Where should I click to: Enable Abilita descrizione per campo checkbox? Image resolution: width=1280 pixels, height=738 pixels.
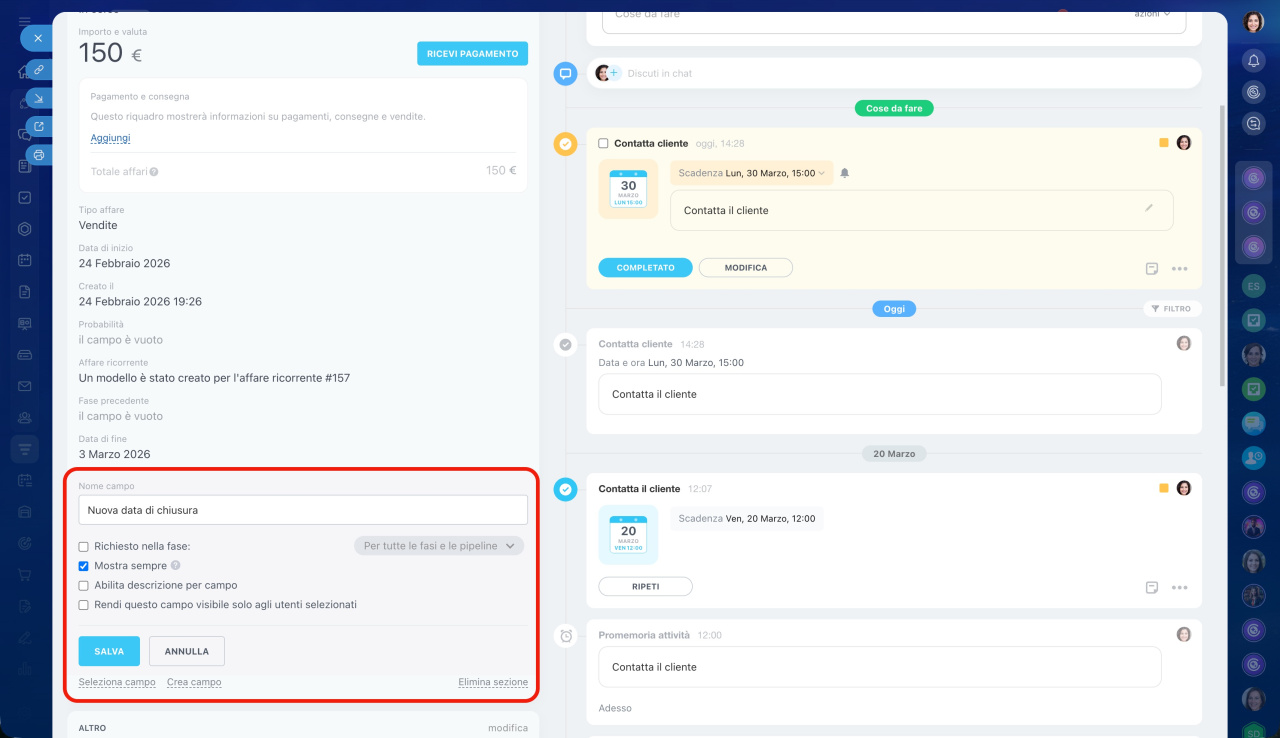click(x=84, y=586)
